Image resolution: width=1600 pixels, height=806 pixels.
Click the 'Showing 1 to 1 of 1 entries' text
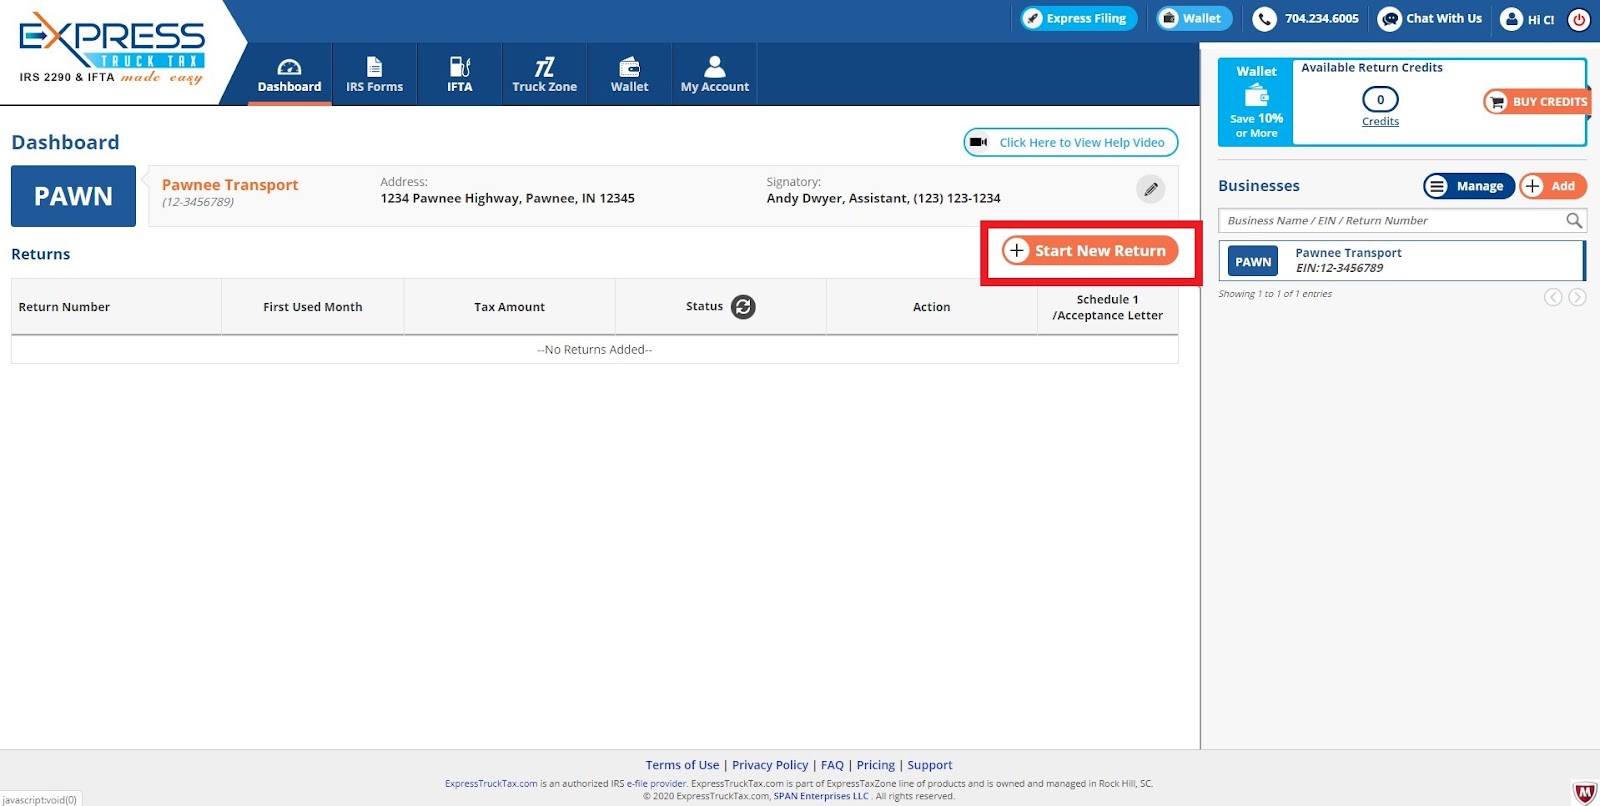pyautogui.click(x=1275, y=294)
